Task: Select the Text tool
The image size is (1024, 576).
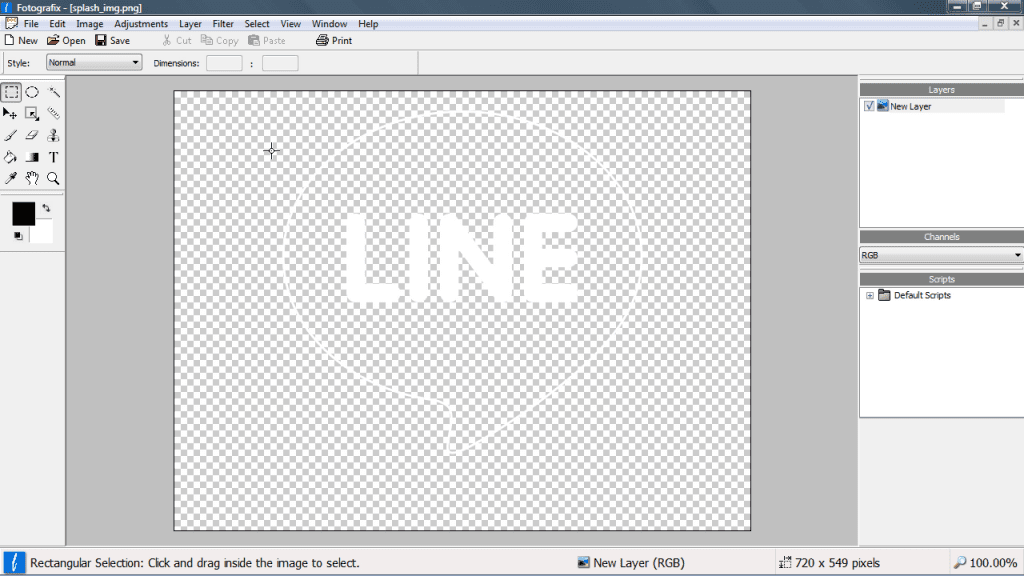Action: point(54,157)
